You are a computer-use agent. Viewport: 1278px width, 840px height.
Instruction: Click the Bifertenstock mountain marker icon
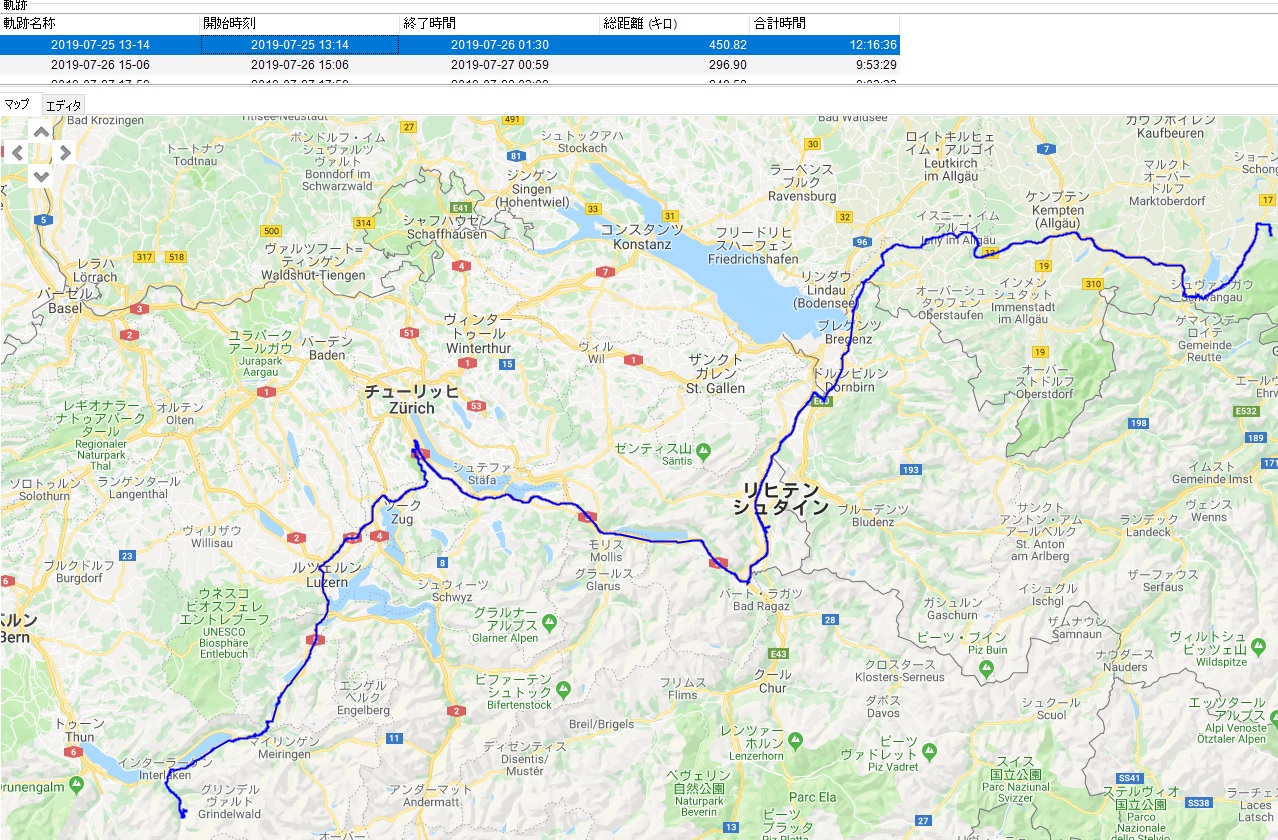coord(563,690)
